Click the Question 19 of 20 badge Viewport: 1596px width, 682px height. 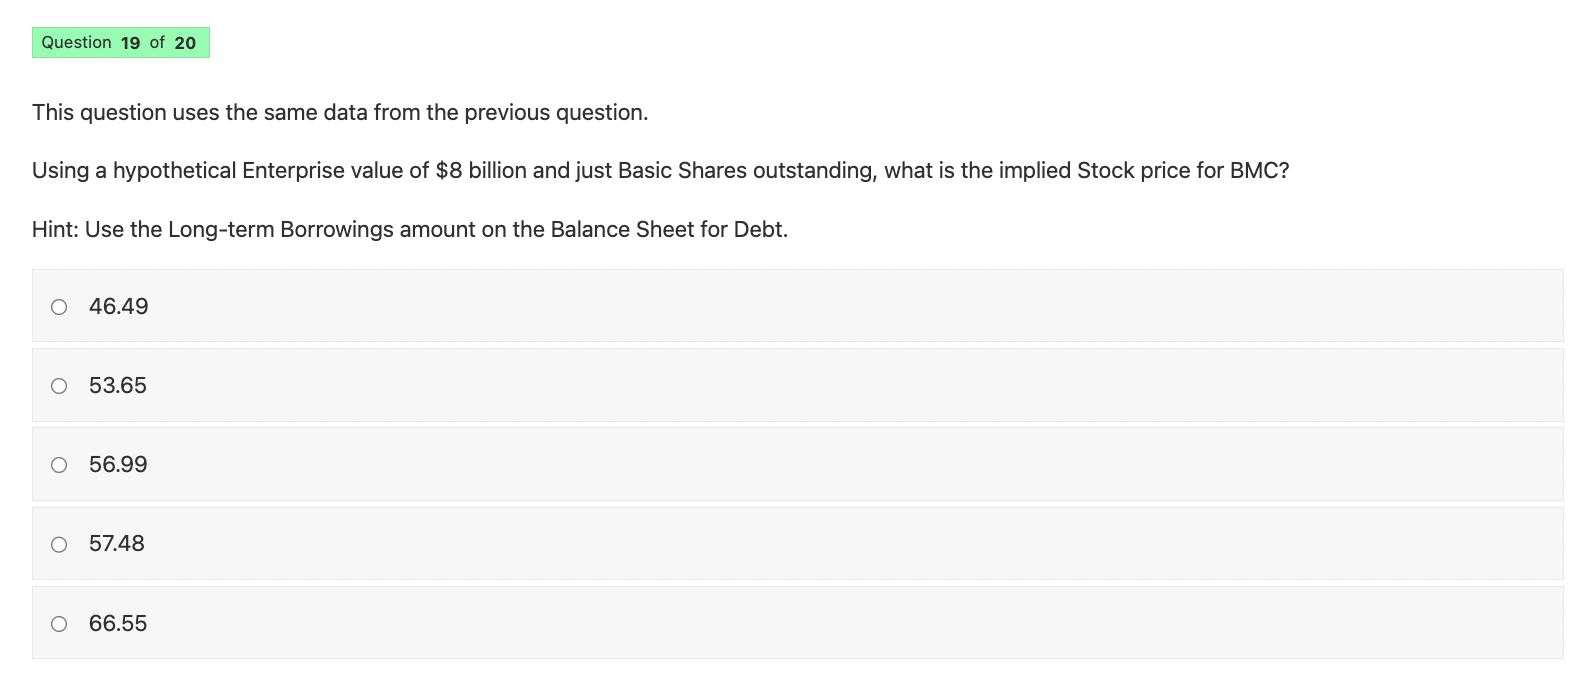(120, 42)
